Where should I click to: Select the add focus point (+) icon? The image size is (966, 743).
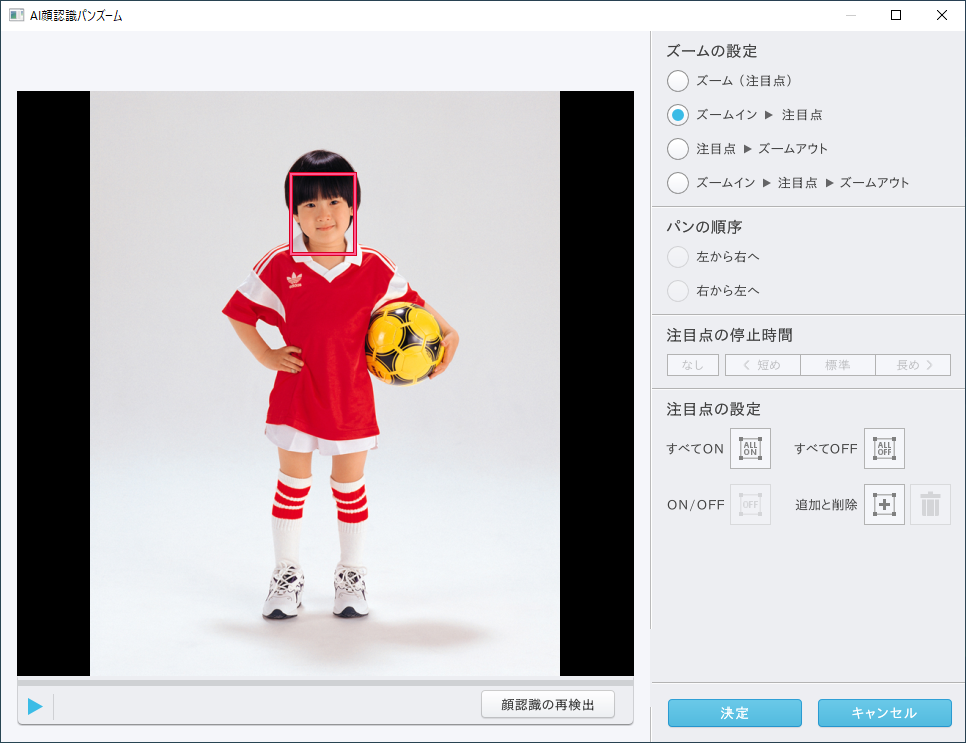click(883, 504)
